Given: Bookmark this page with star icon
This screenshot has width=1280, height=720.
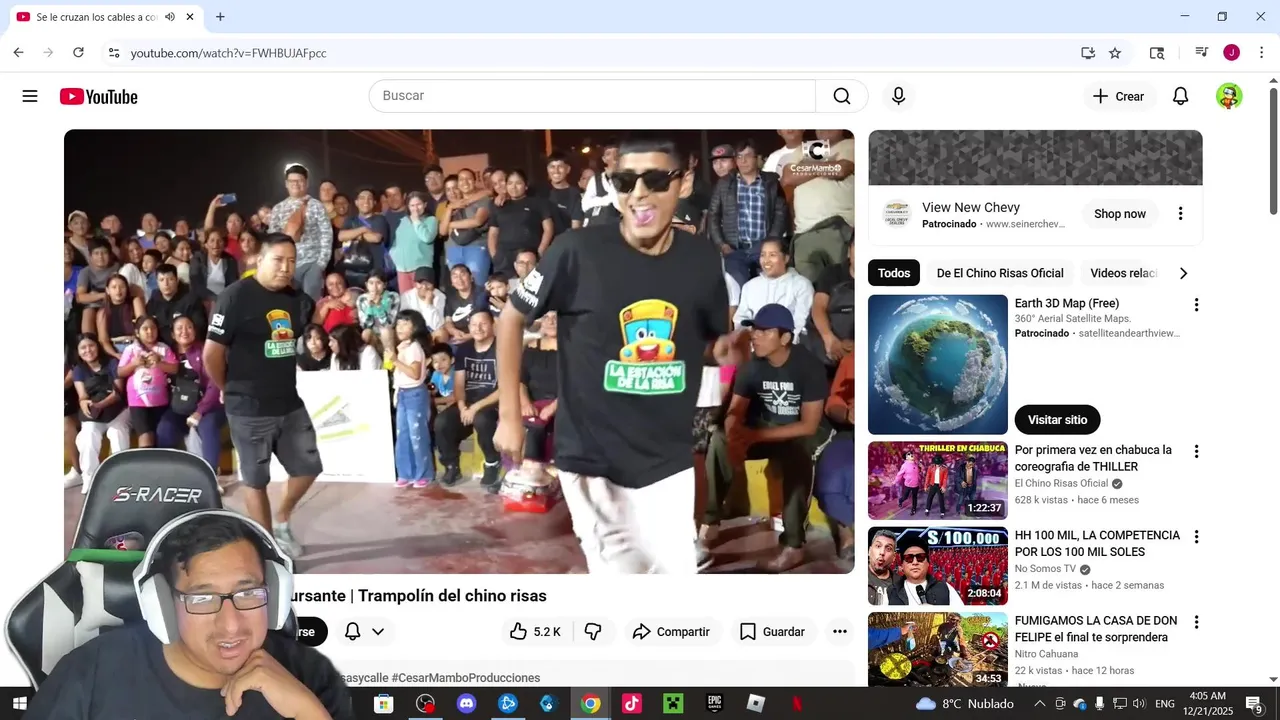Looking at the screenshot, I should (x=1115, y=53).
